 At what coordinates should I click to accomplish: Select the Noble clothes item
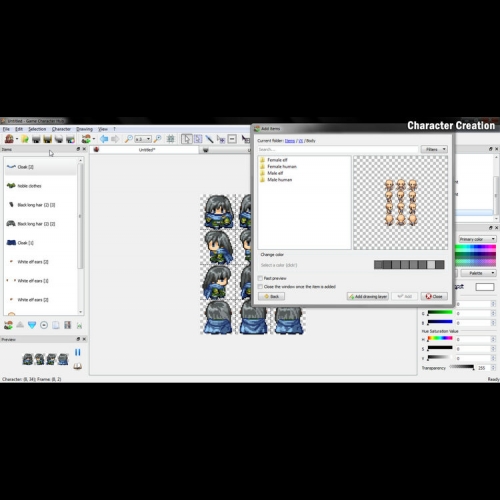(40, 186)
